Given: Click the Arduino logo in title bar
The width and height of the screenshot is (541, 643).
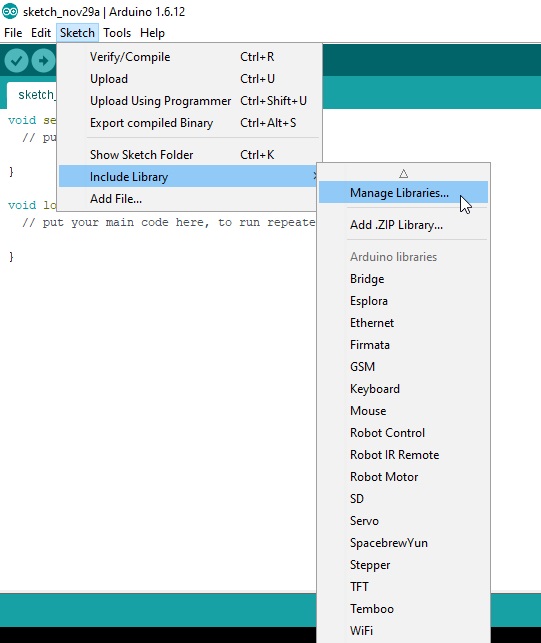Looking at the screenshot, I should coord(10,11).
